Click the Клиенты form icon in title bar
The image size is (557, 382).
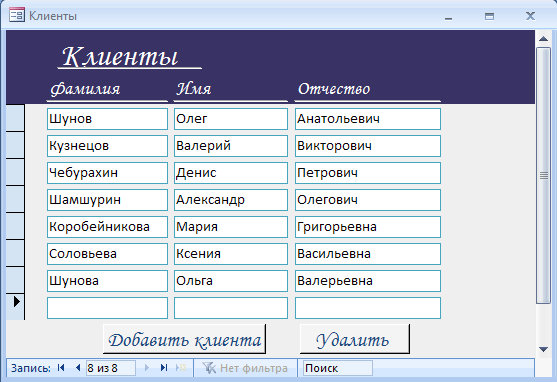click(17, 15)
